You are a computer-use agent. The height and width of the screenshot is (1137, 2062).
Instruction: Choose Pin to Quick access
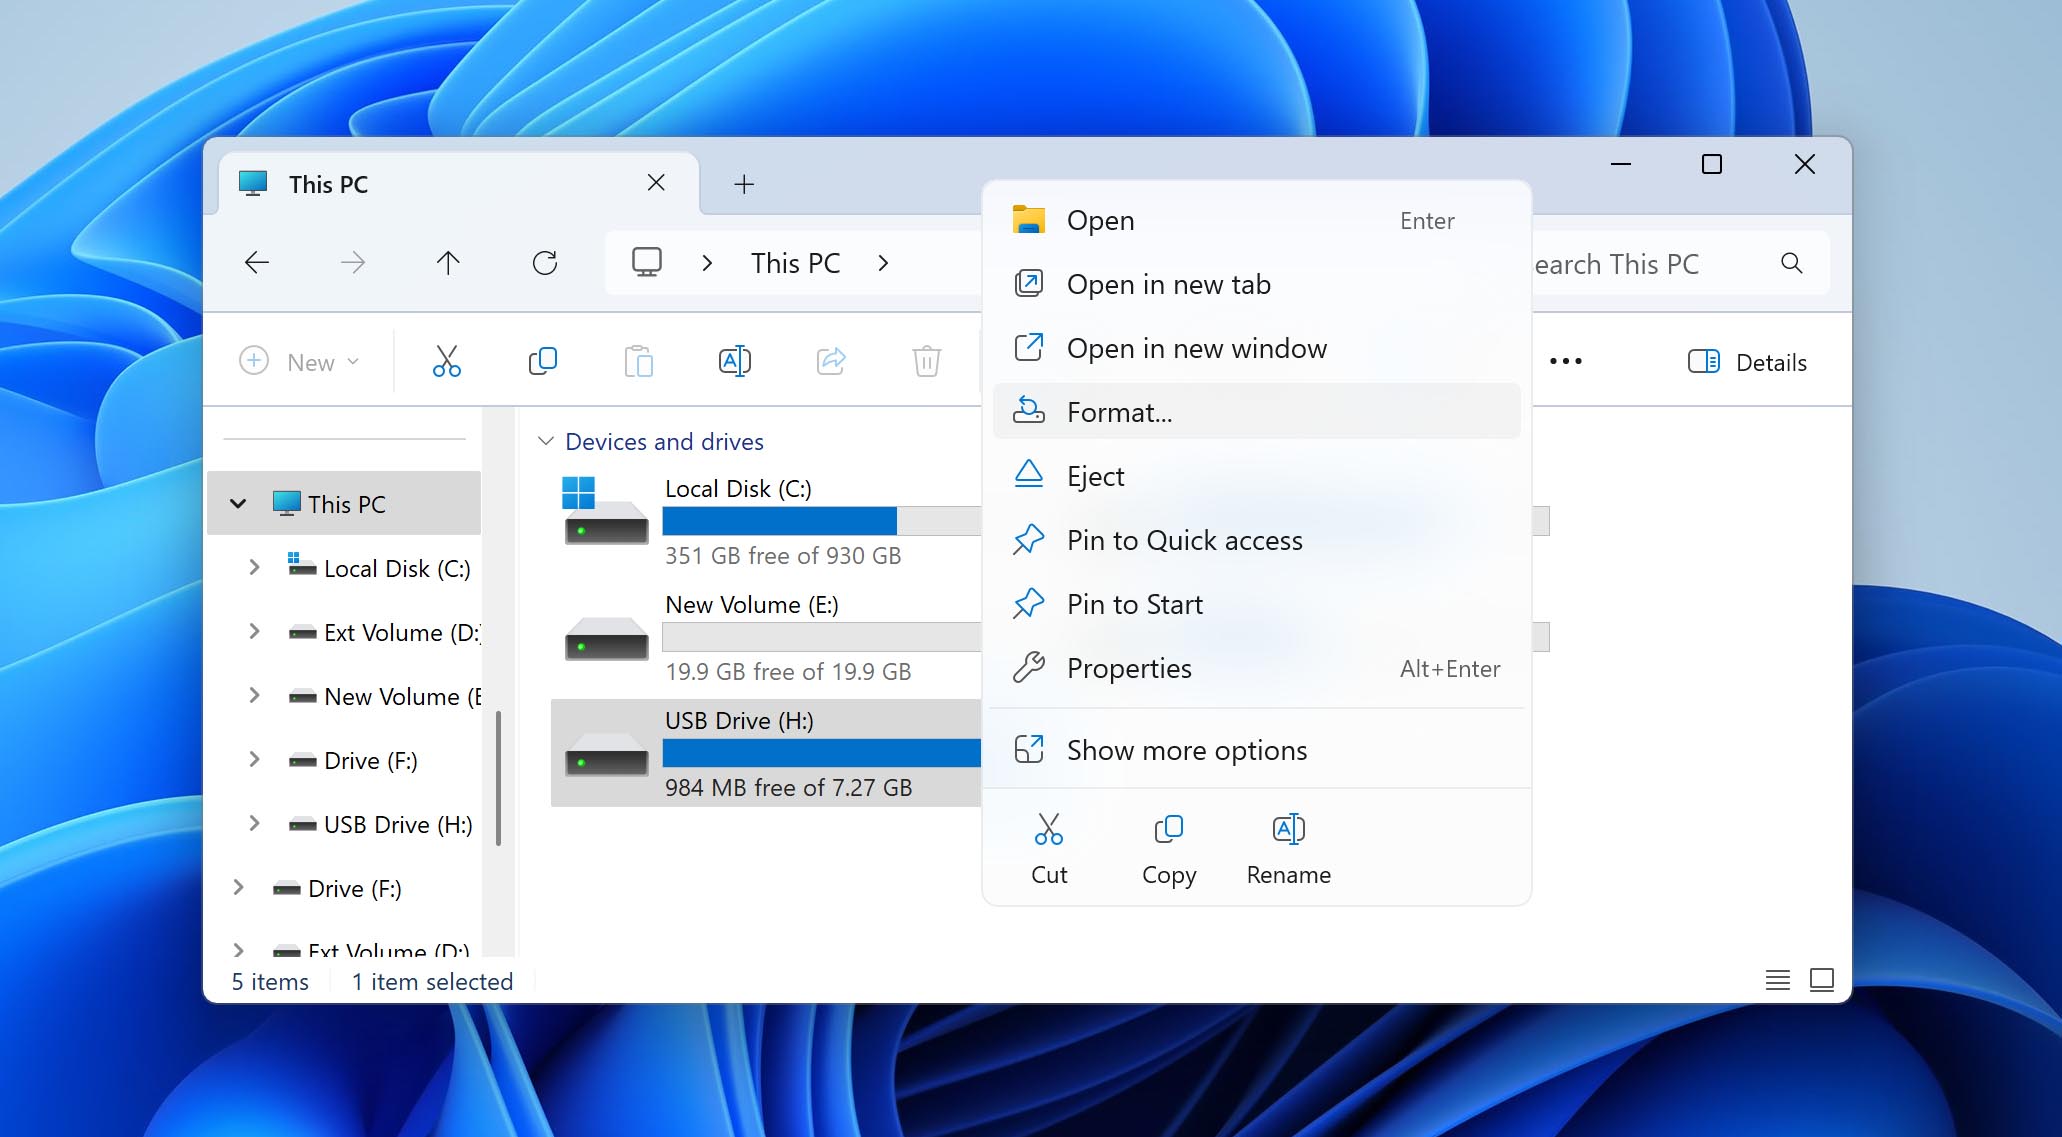1256,540
